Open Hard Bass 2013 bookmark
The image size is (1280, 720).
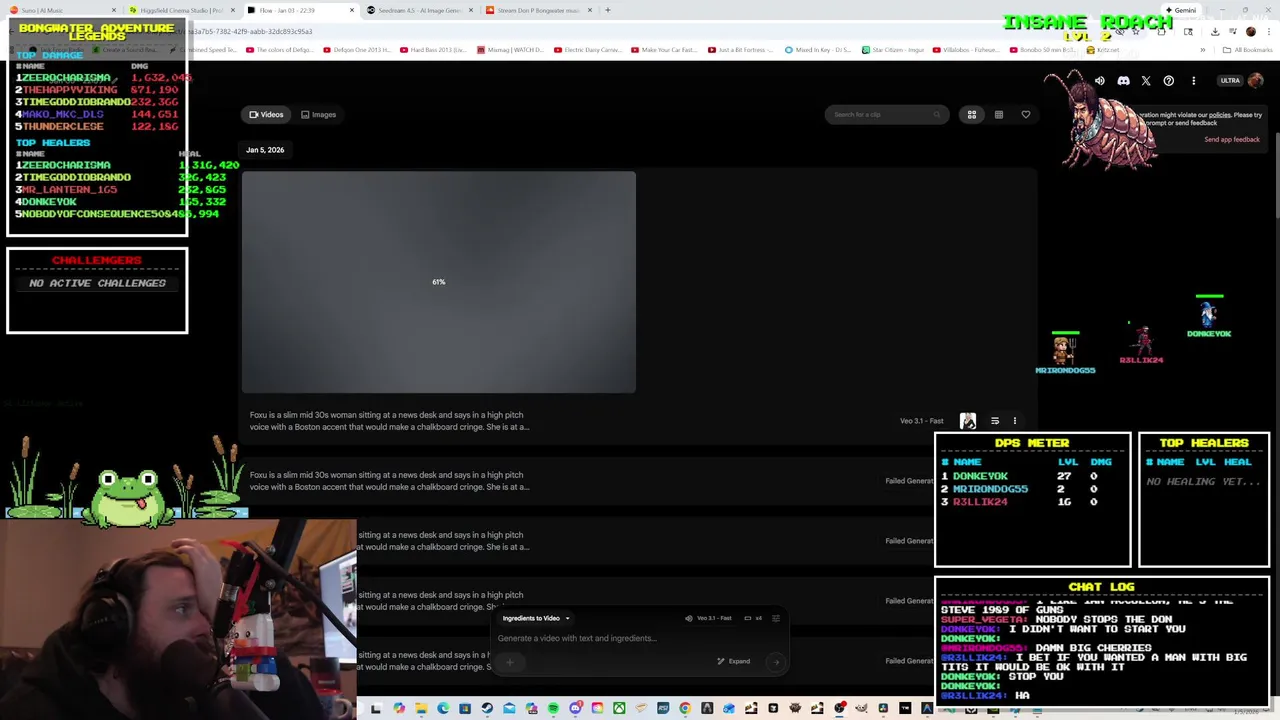point(433,50)
